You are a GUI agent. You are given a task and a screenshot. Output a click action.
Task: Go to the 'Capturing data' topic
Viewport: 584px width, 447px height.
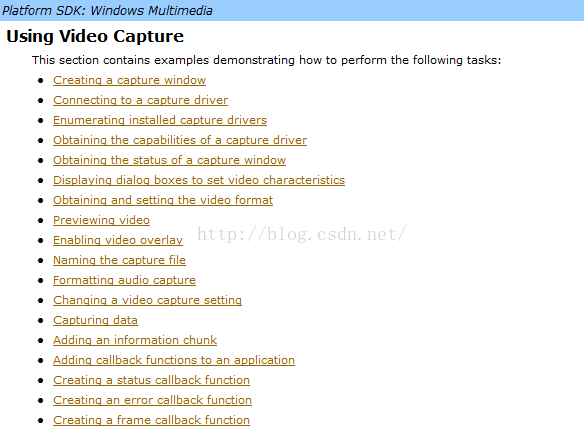coord(95,320)
